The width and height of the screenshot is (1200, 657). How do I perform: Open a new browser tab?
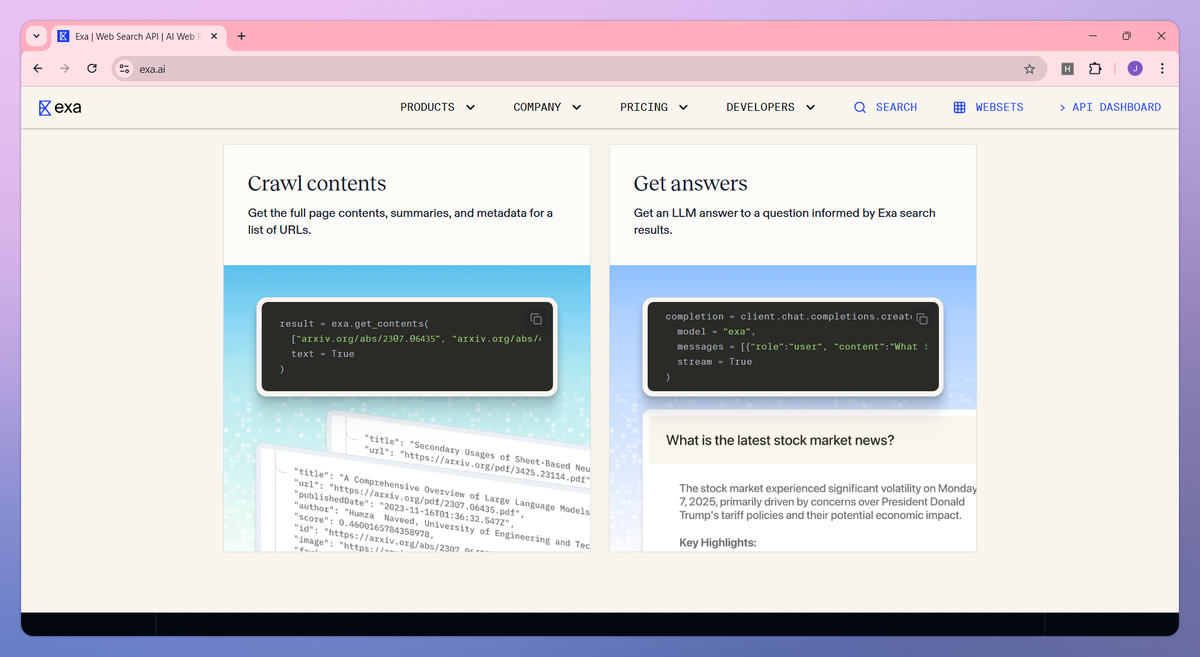pyautogui.click(x=241, y=36)
